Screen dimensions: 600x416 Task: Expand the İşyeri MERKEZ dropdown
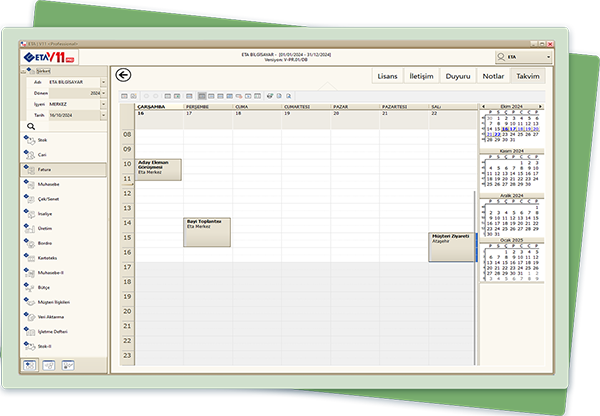coord(104,104)
